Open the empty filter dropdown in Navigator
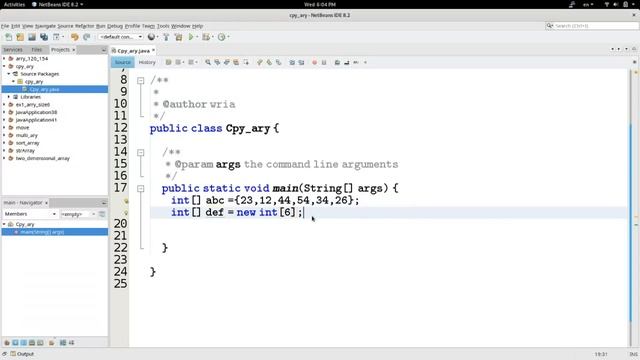The image size is (640, 360). point(78,214)
